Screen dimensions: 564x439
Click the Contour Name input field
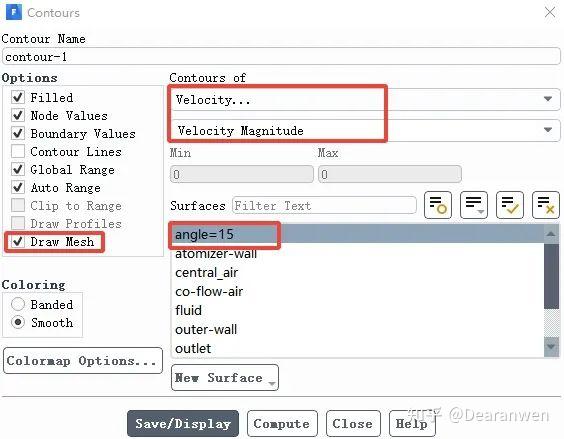[281, 56]
